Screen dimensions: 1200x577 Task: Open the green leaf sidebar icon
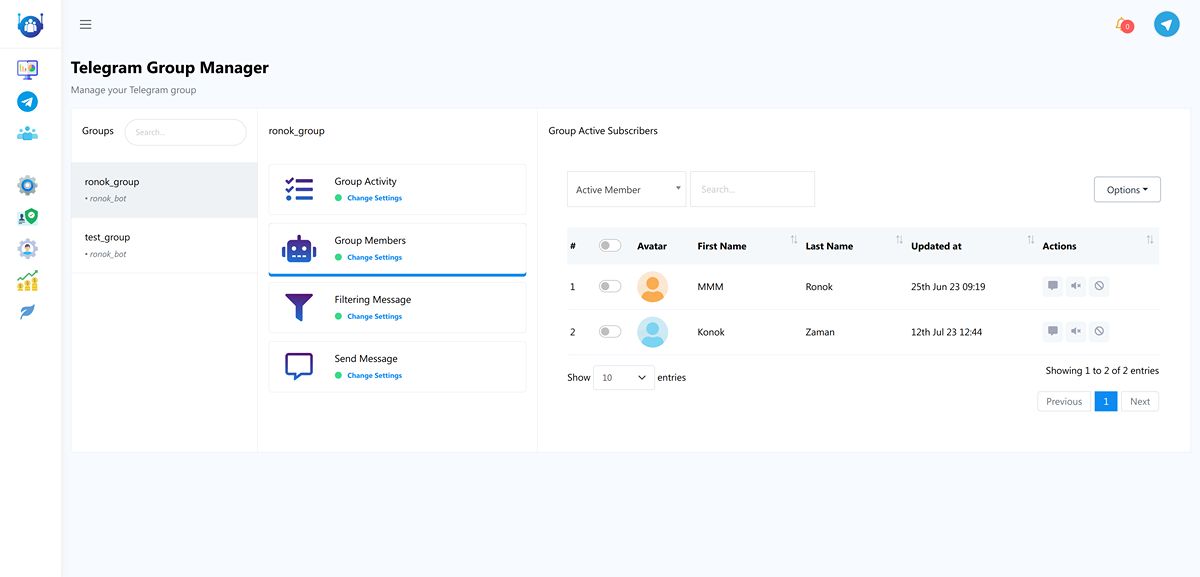point(28,312)
